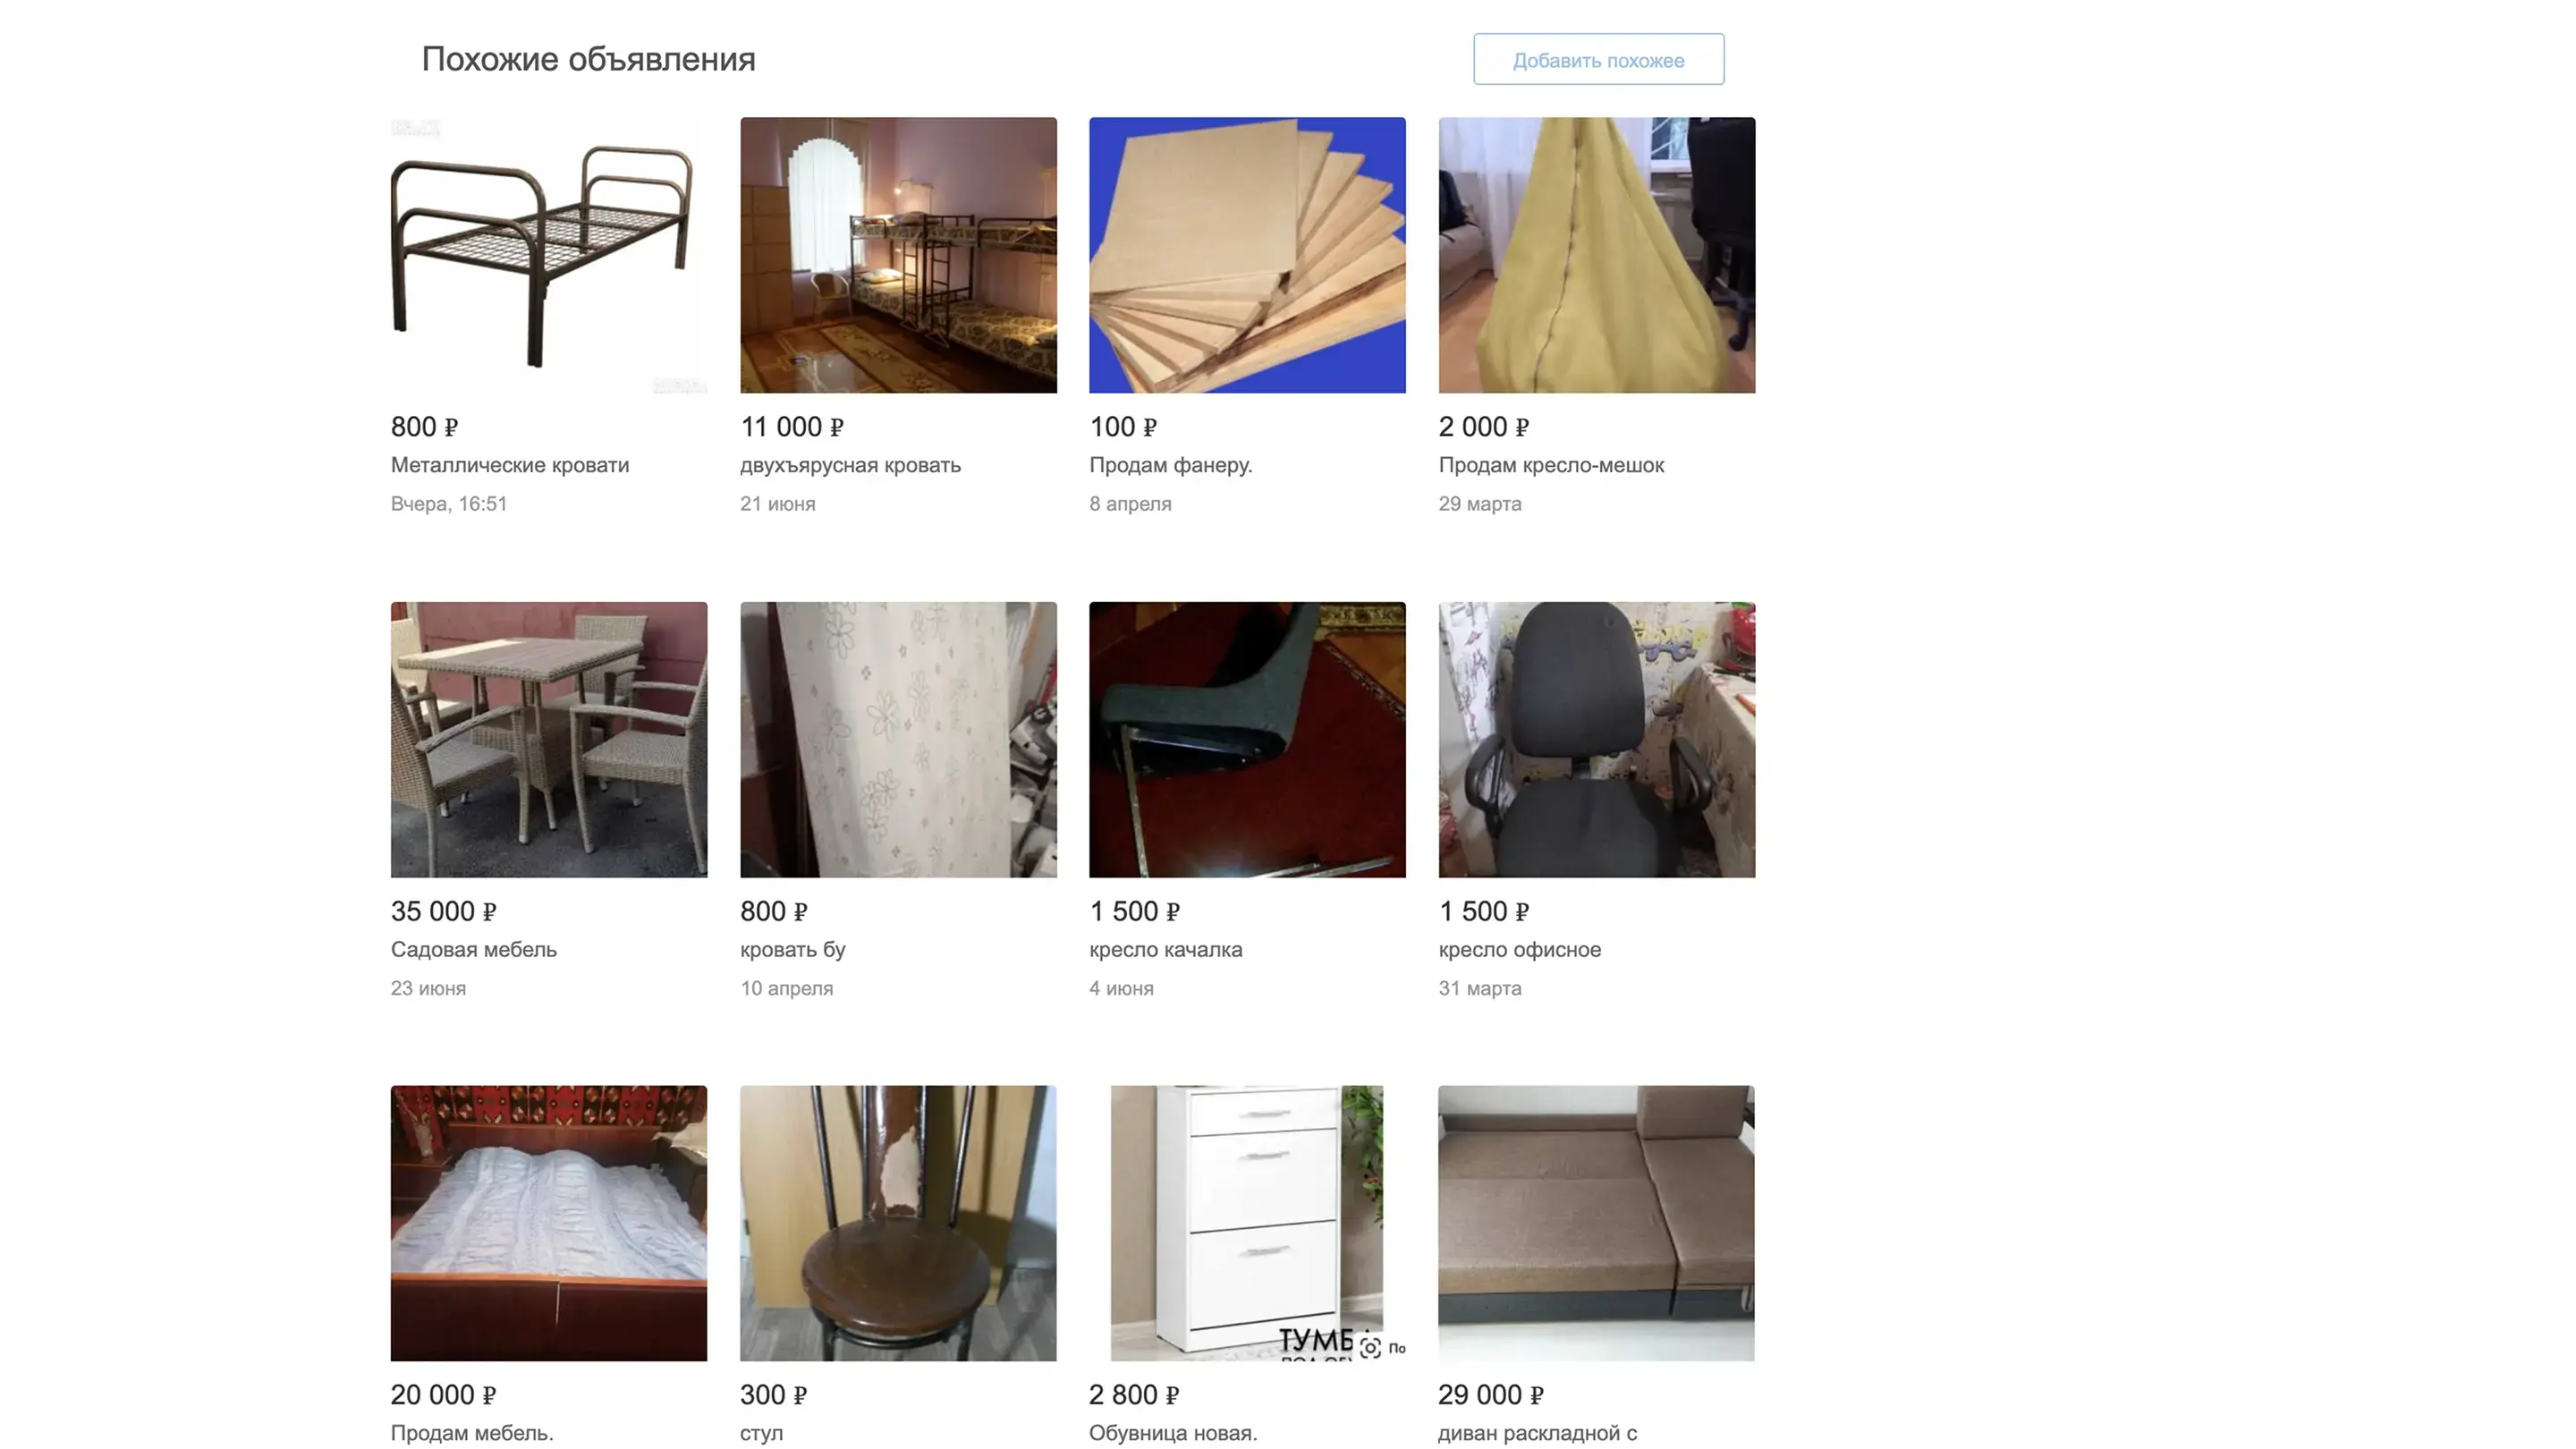Open the metal bed frame thumbnail
This screenshot has width=2576, height=1449.
(x=549, y=255)
